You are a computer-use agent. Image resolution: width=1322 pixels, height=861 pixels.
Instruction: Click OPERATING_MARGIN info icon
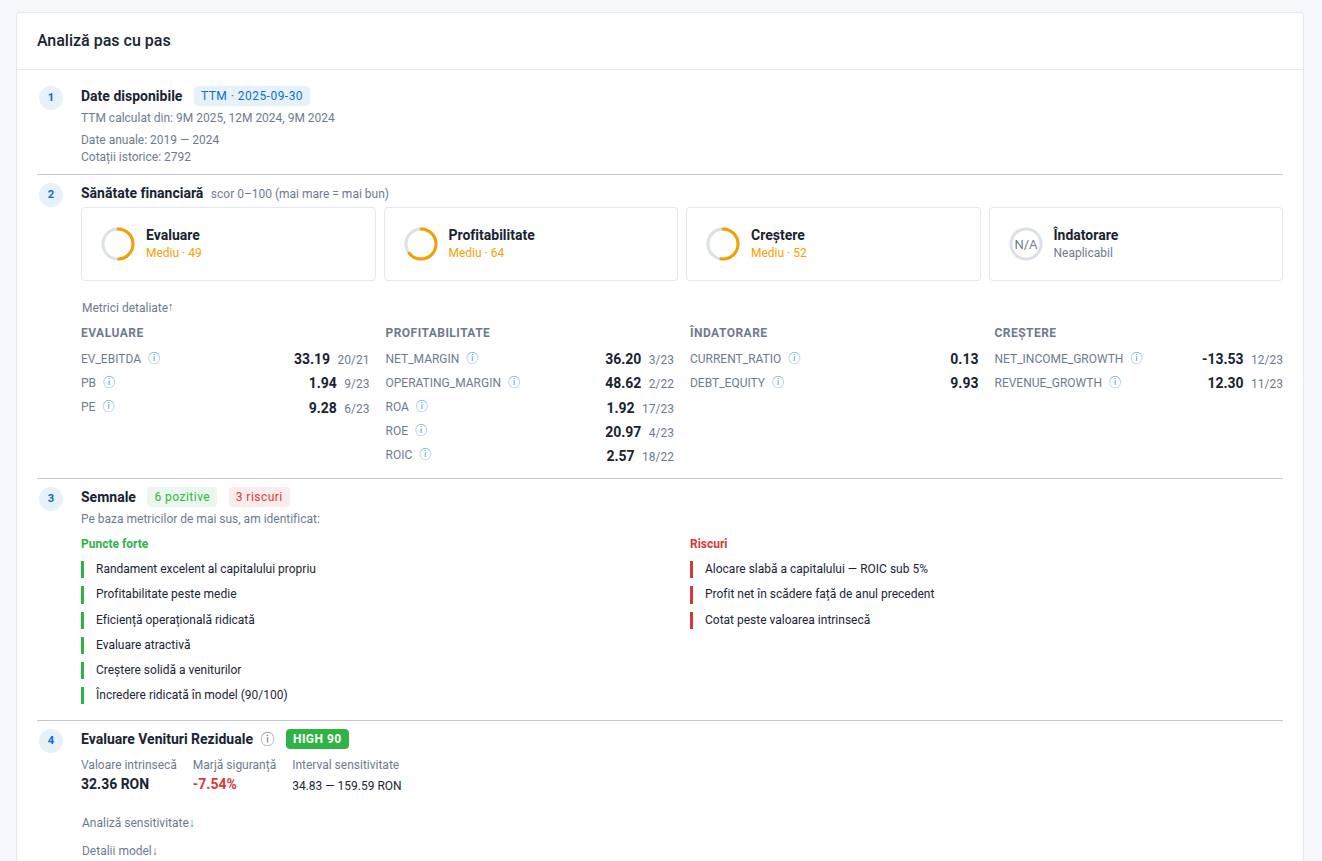514,382
